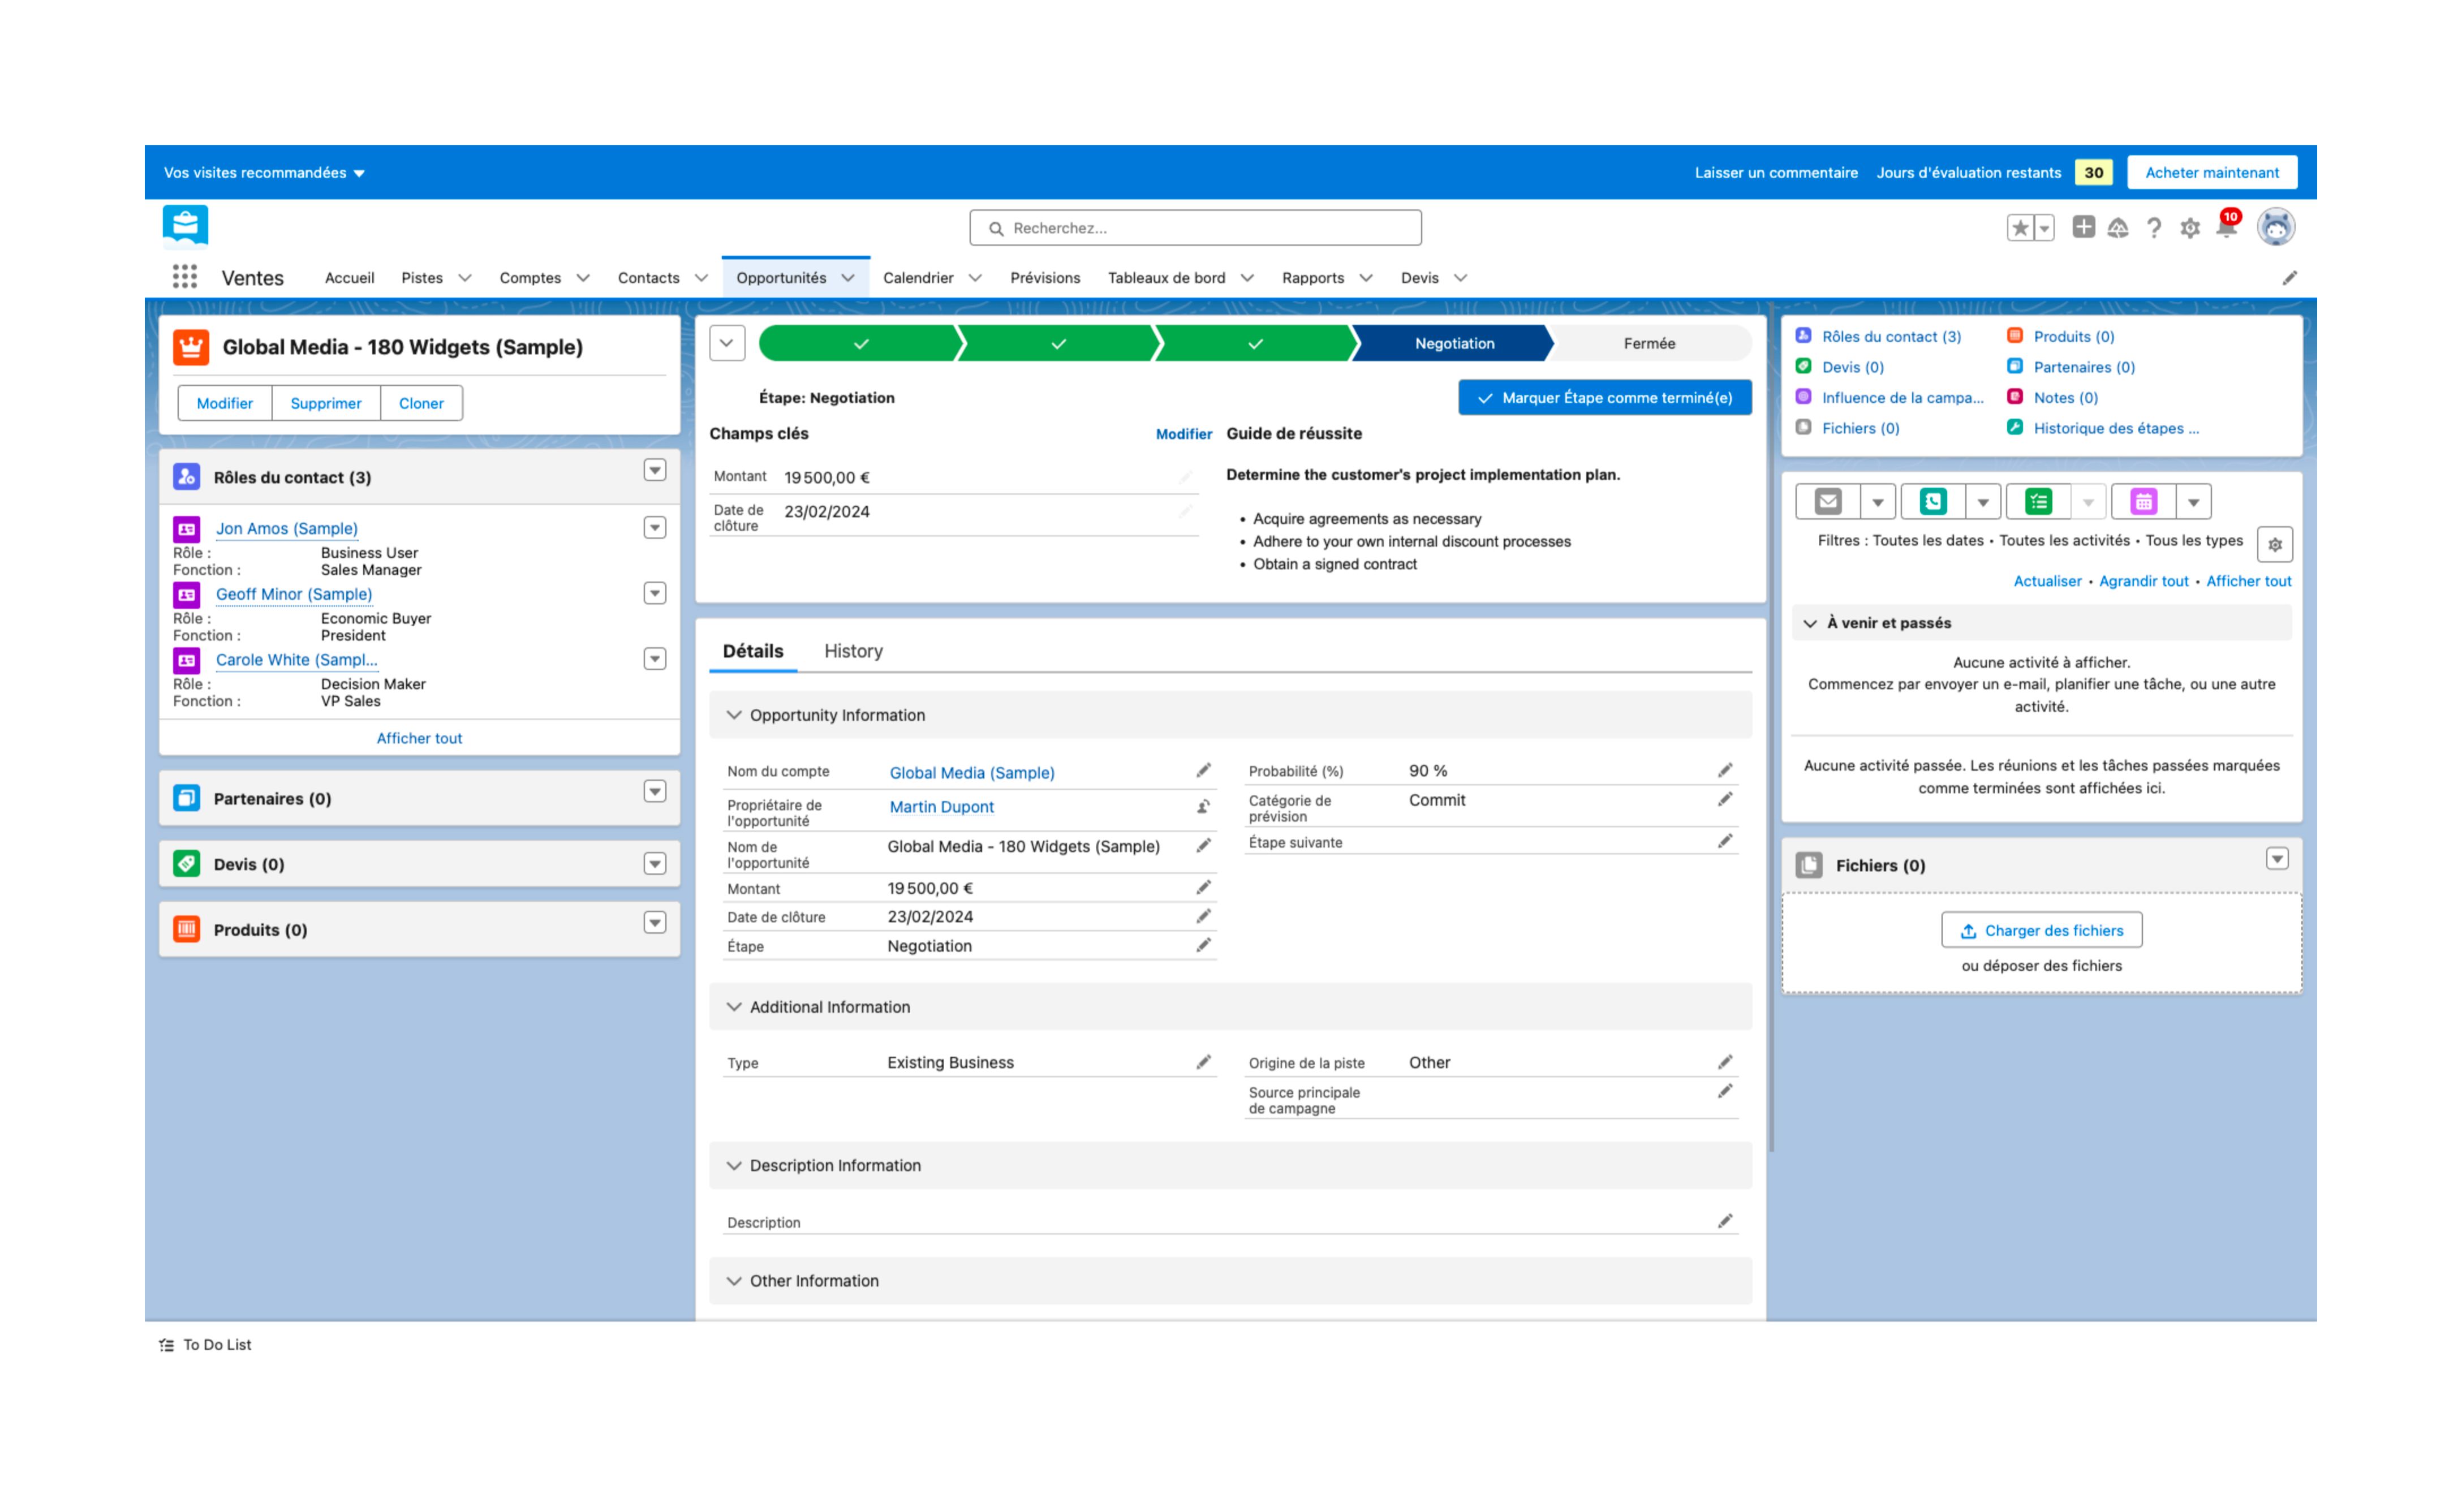Screen dimensions: 2462x1512
Task: Open the global Create plus icon
Action: (x=2083, y=227)
